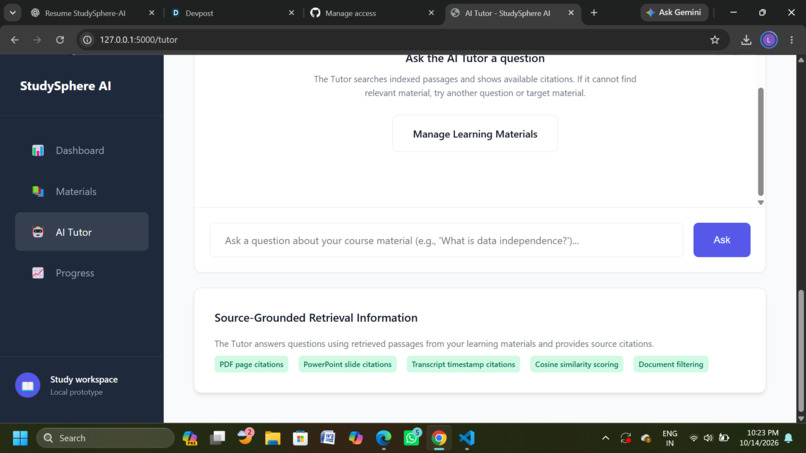
Task: Open Word from the taskbar
Action: coord(328,438)
